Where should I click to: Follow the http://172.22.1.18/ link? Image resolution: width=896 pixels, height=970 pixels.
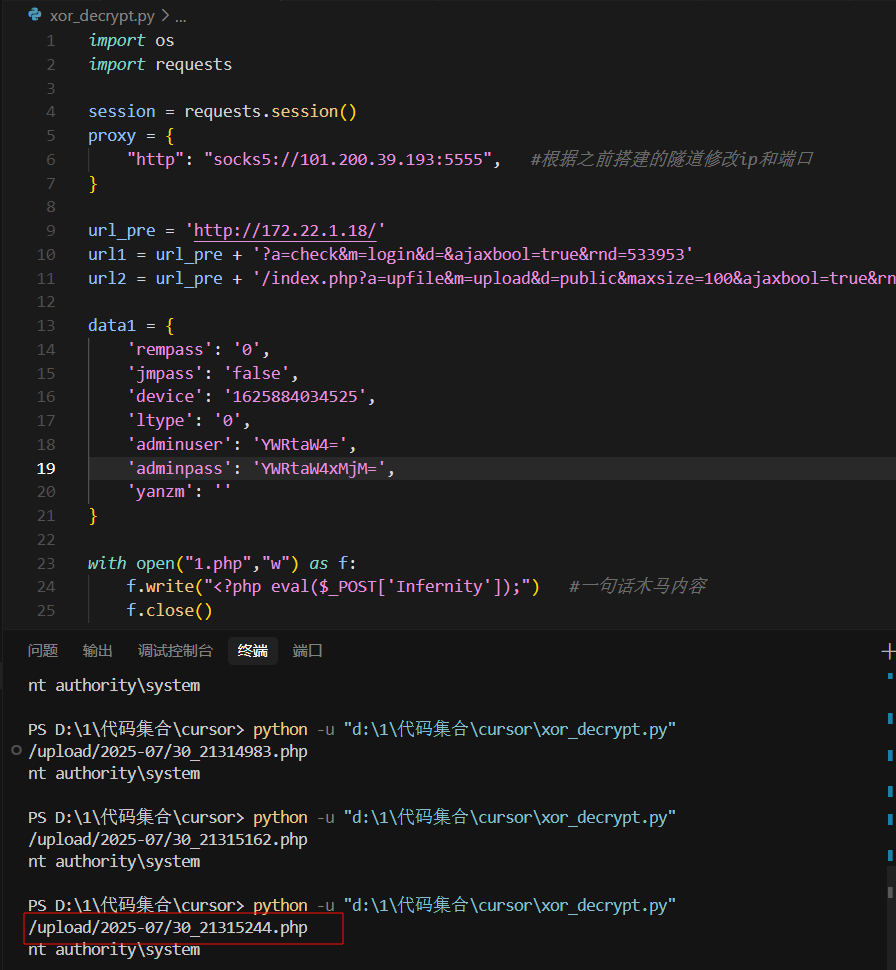click(x=285, y=231)
